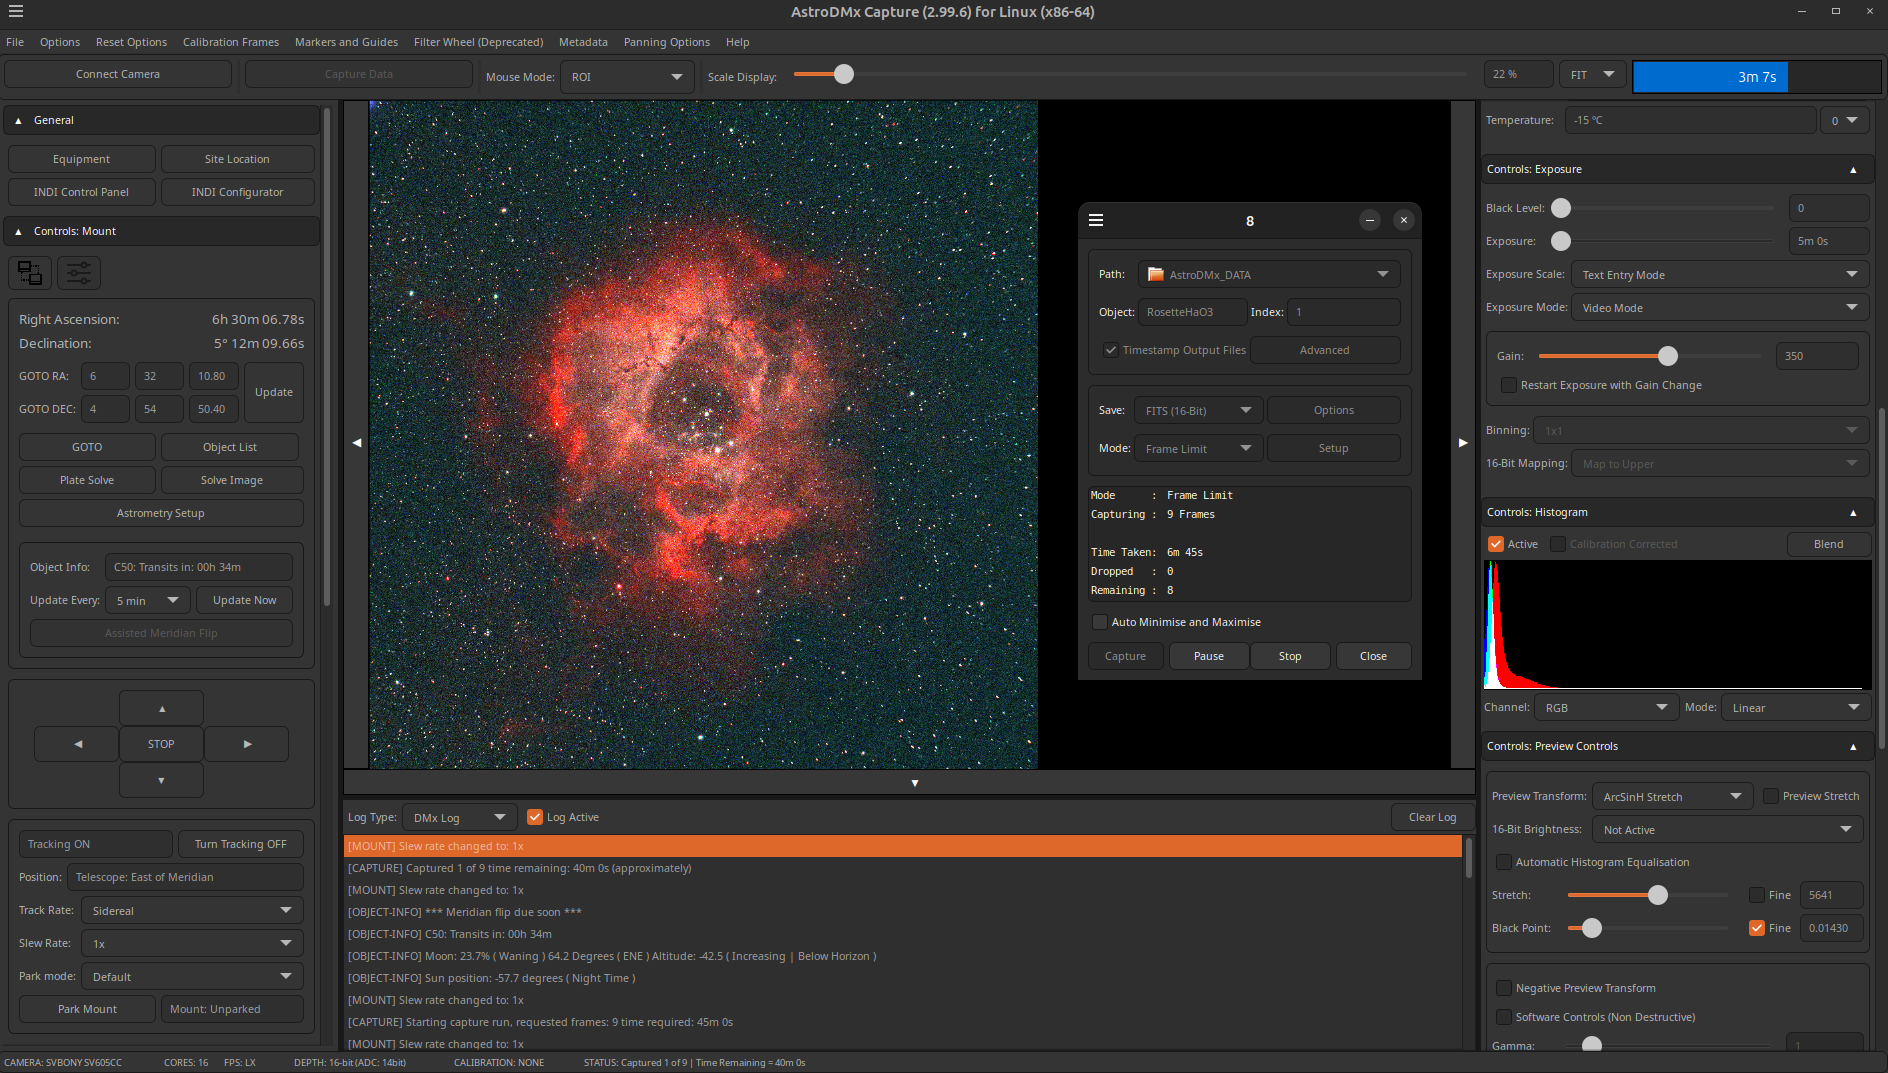Screen dimensions: 1888x1073
Task: Slew mount left with arrow button
Action: click(77, 744)
